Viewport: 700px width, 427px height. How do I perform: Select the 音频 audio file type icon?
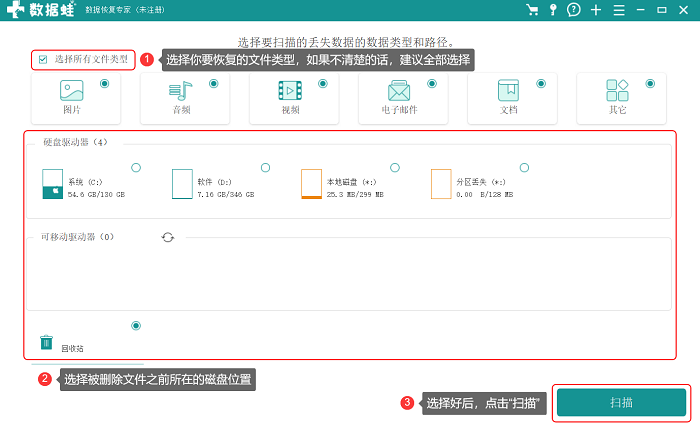click(181, 91)
